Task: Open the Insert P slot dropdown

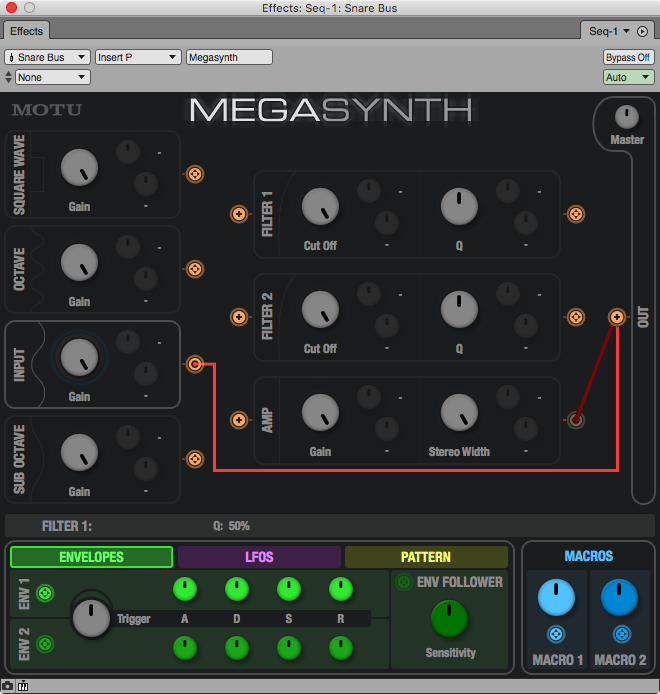Action: [138, 57]
